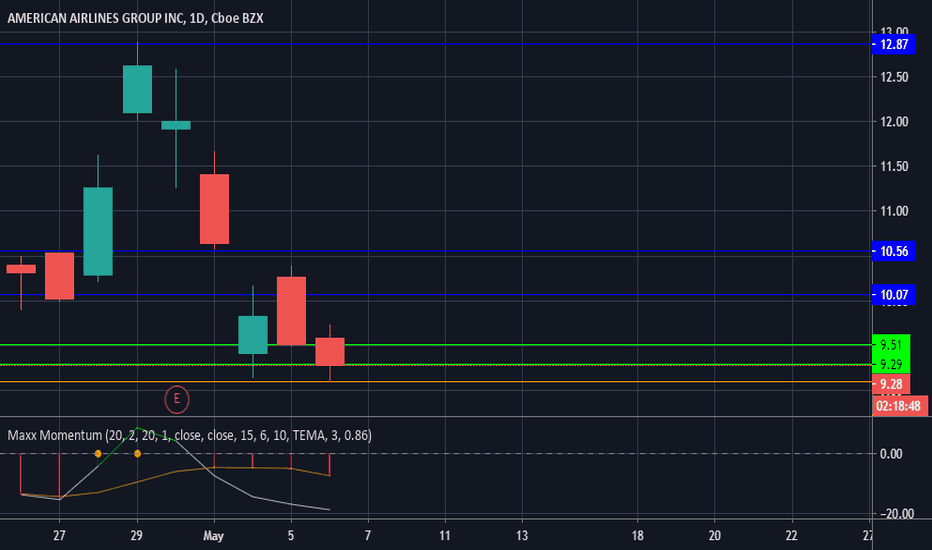
Task: Click the 29 date label on time axis
Action: pos(137,535)
